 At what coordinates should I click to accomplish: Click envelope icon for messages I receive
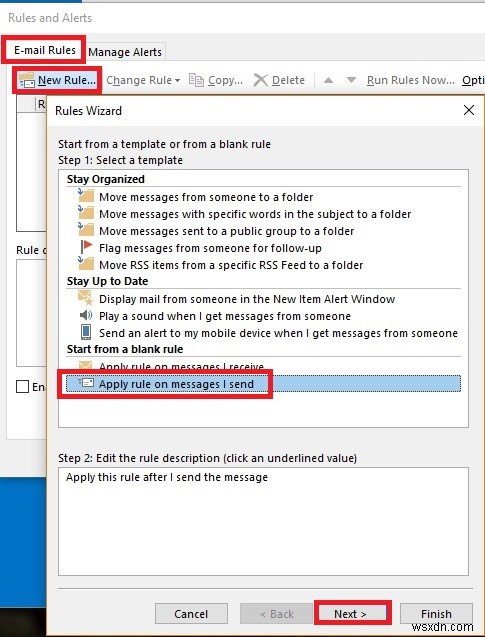85,365
